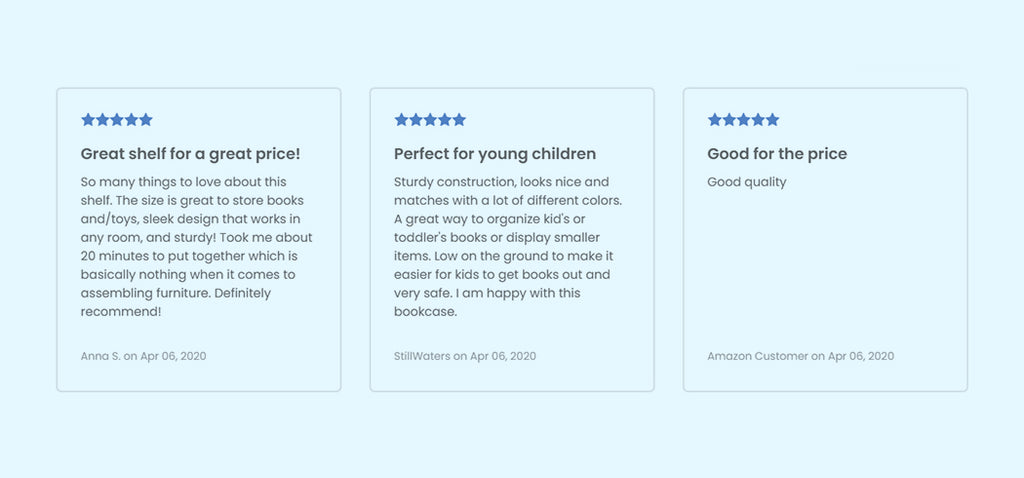The height and width of the screenshot is (478, 1024).
Task: Click third star in StillWaters review
Action: point(430,120)
